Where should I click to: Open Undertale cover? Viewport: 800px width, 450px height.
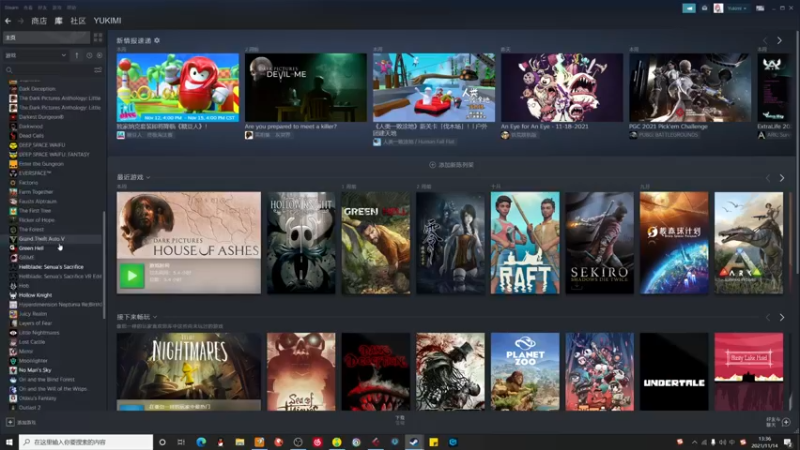coord(674,372)
